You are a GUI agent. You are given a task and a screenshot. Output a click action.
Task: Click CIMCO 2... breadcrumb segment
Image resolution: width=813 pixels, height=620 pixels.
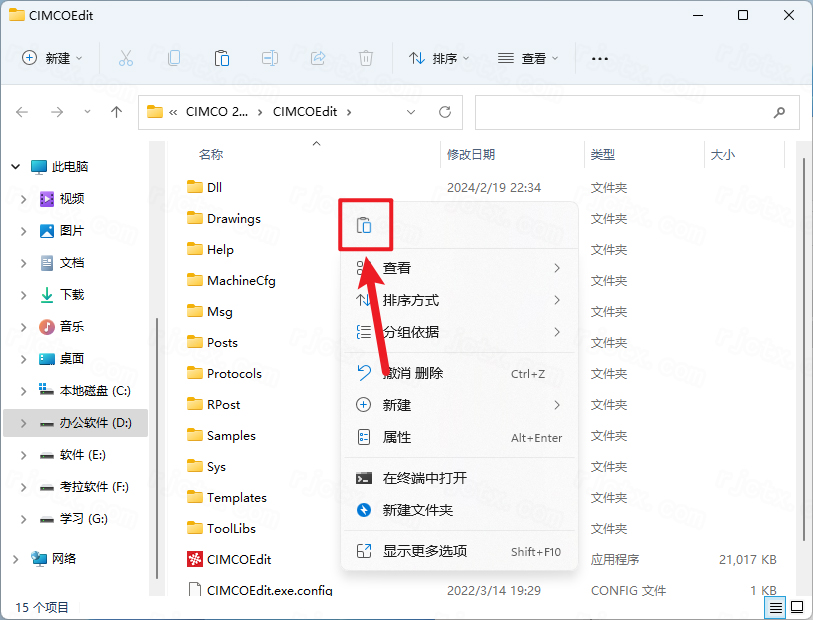(x=217, y=112)
